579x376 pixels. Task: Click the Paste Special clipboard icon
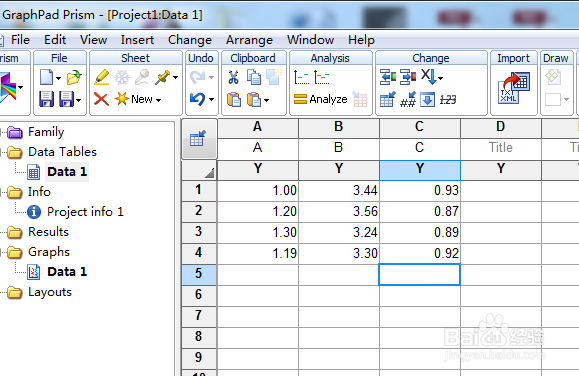click(x=254, y=99)
